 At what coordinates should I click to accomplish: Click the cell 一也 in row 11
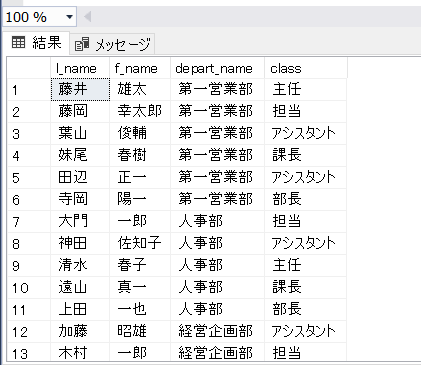point(140,309)
